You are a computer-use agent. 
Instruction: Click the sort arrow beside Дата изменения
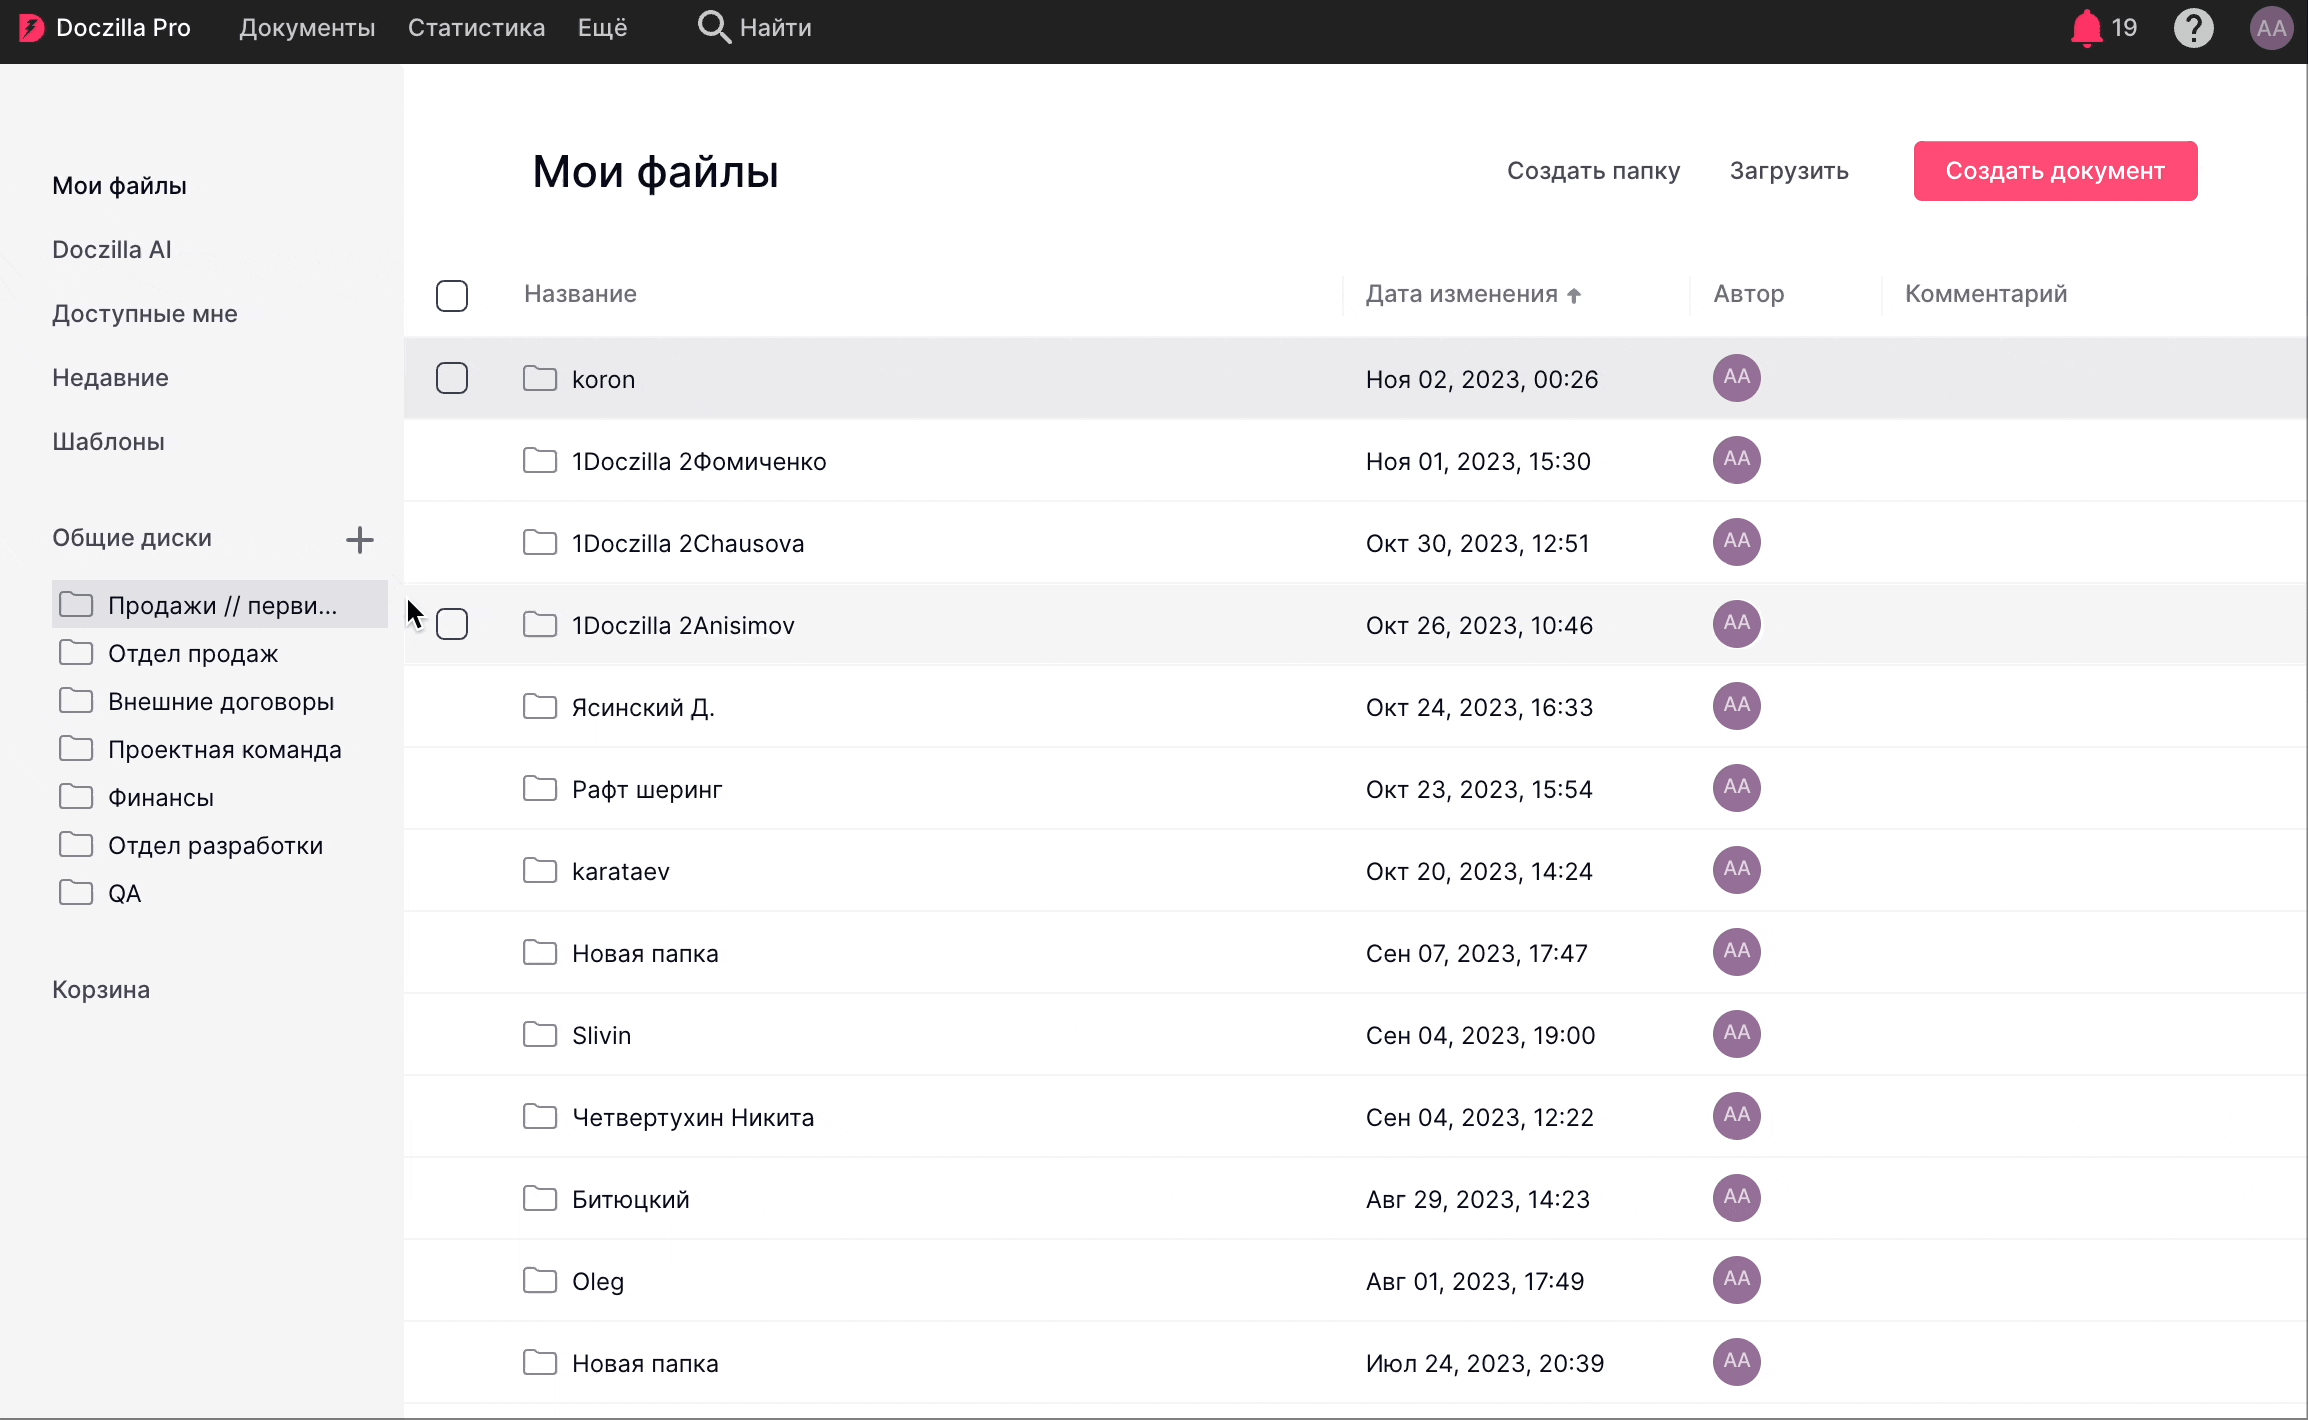pos(1574,295)
